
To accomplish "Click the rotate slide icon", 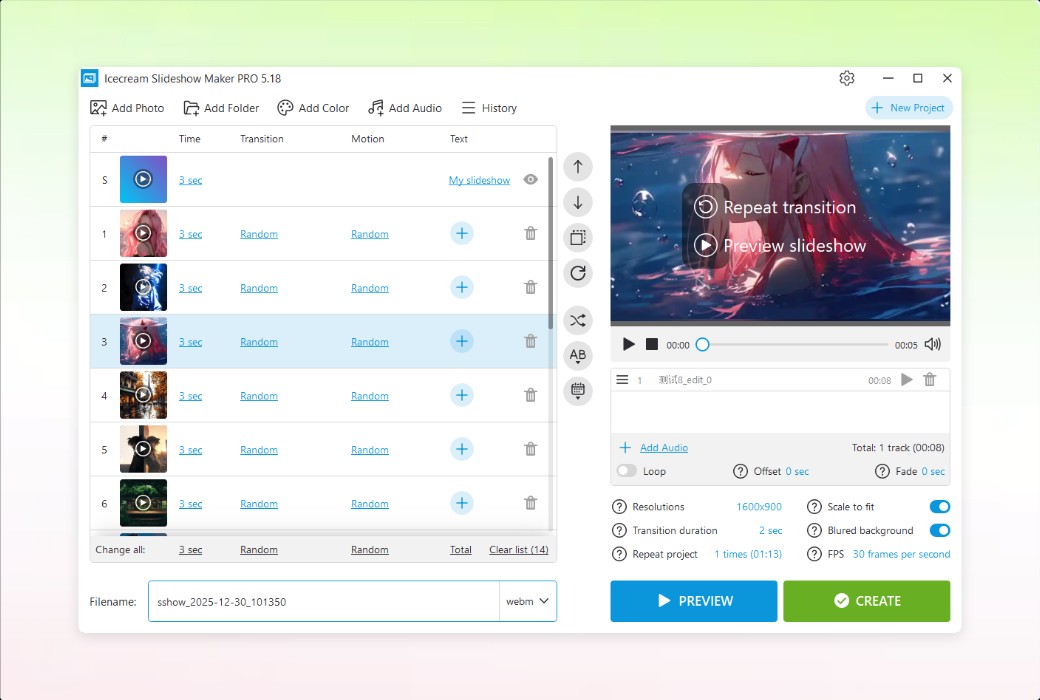I will click(578, 272).
